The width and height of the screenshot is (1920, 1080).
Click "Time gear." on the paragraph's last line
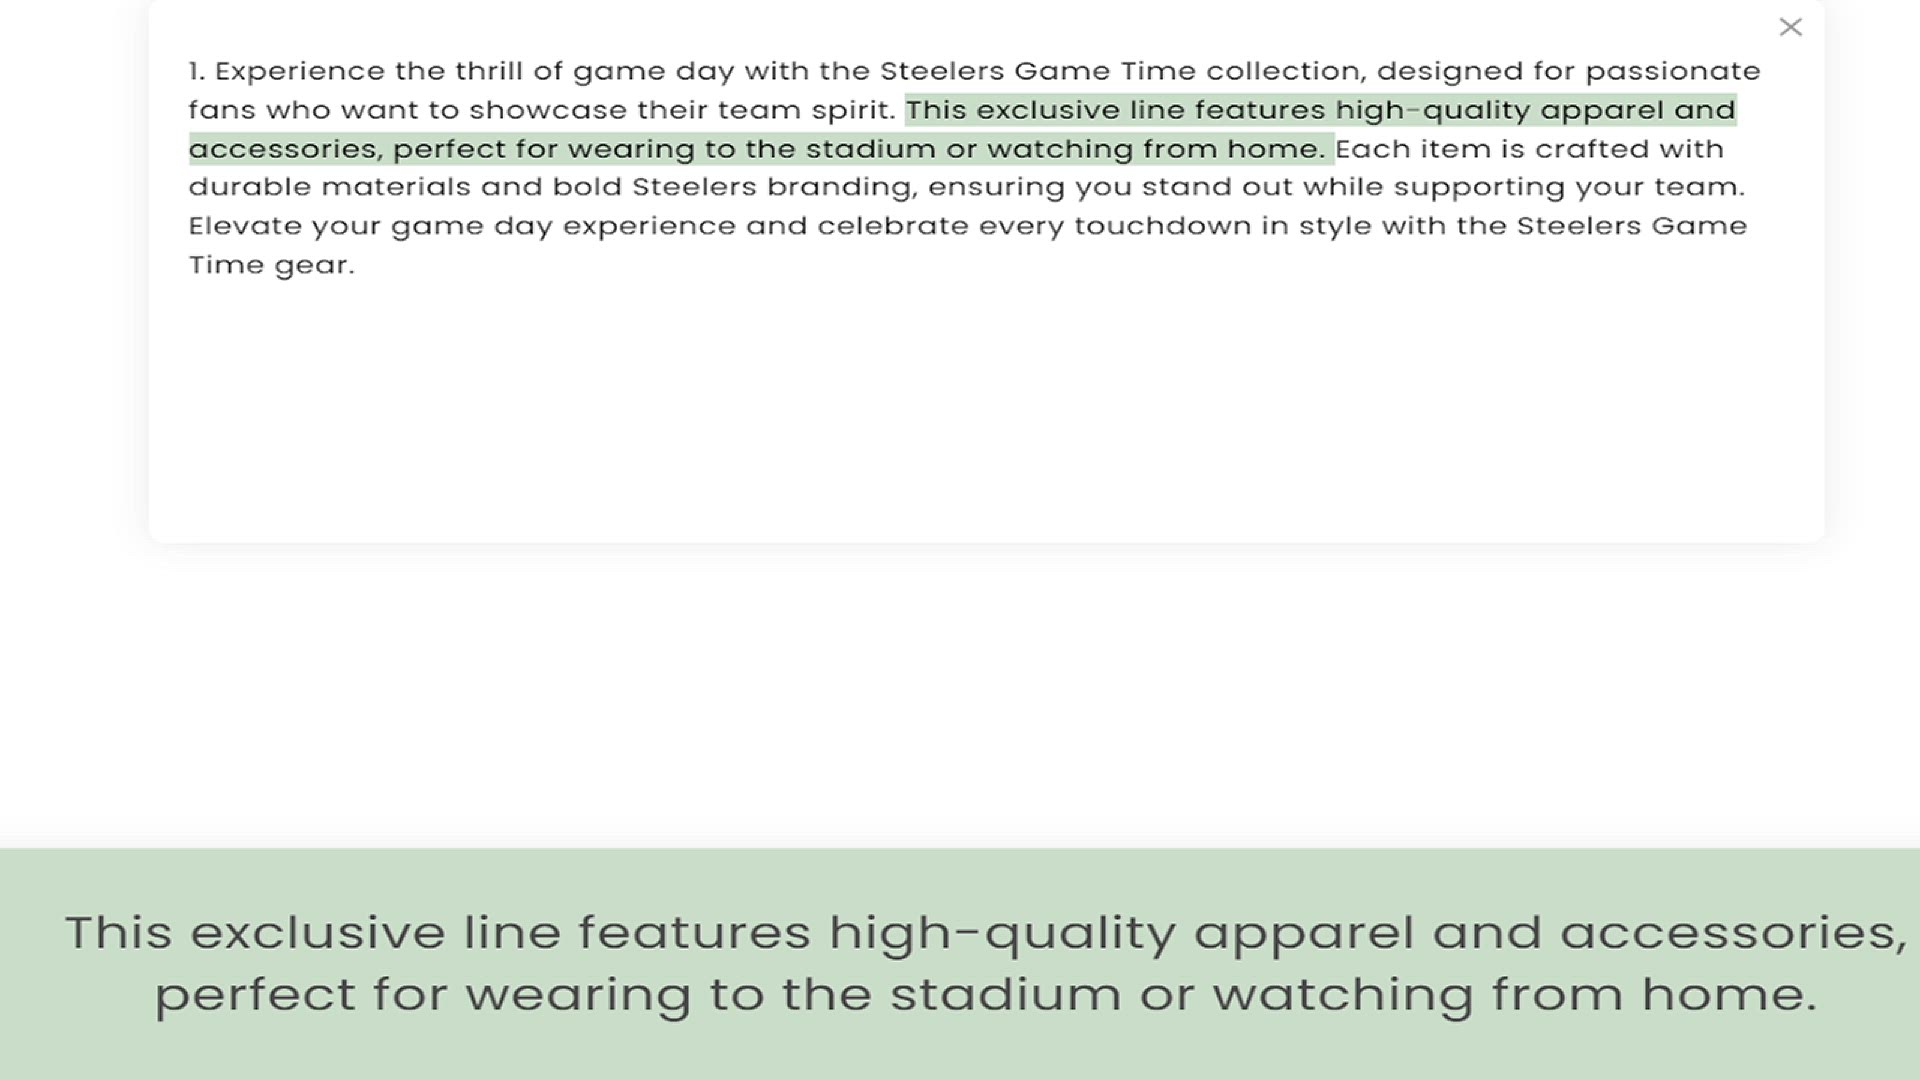point(271,265)
